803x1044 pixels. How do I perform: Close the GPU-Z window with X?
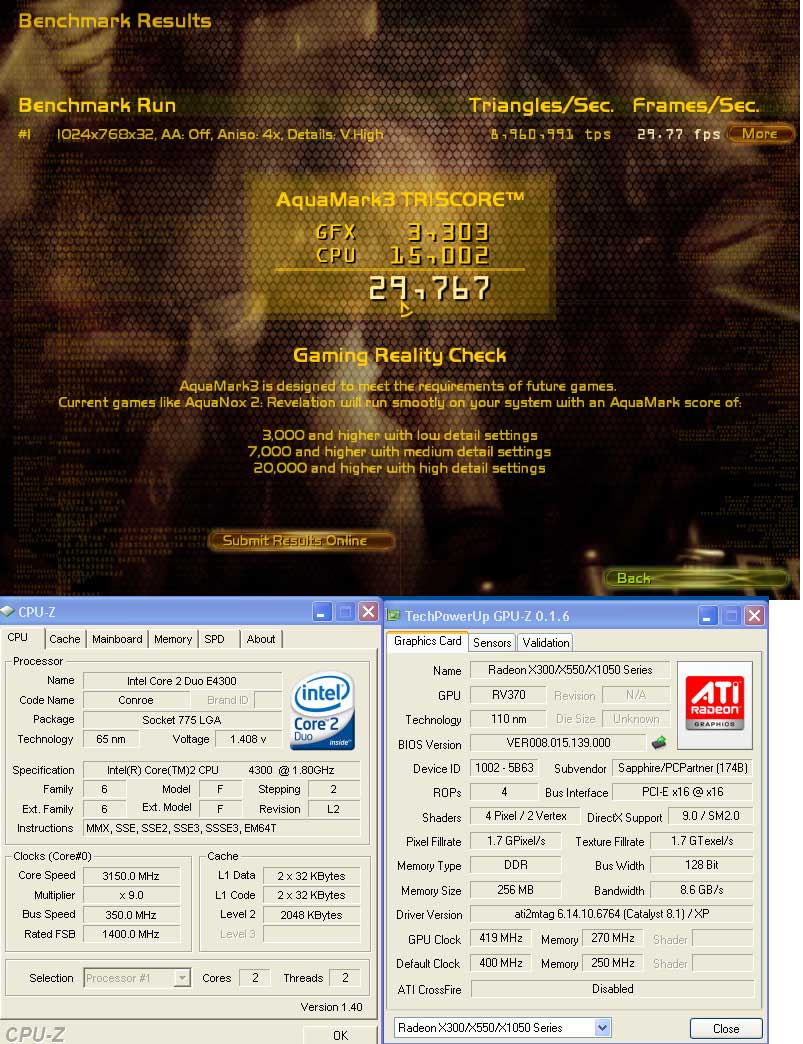[754, 616]
